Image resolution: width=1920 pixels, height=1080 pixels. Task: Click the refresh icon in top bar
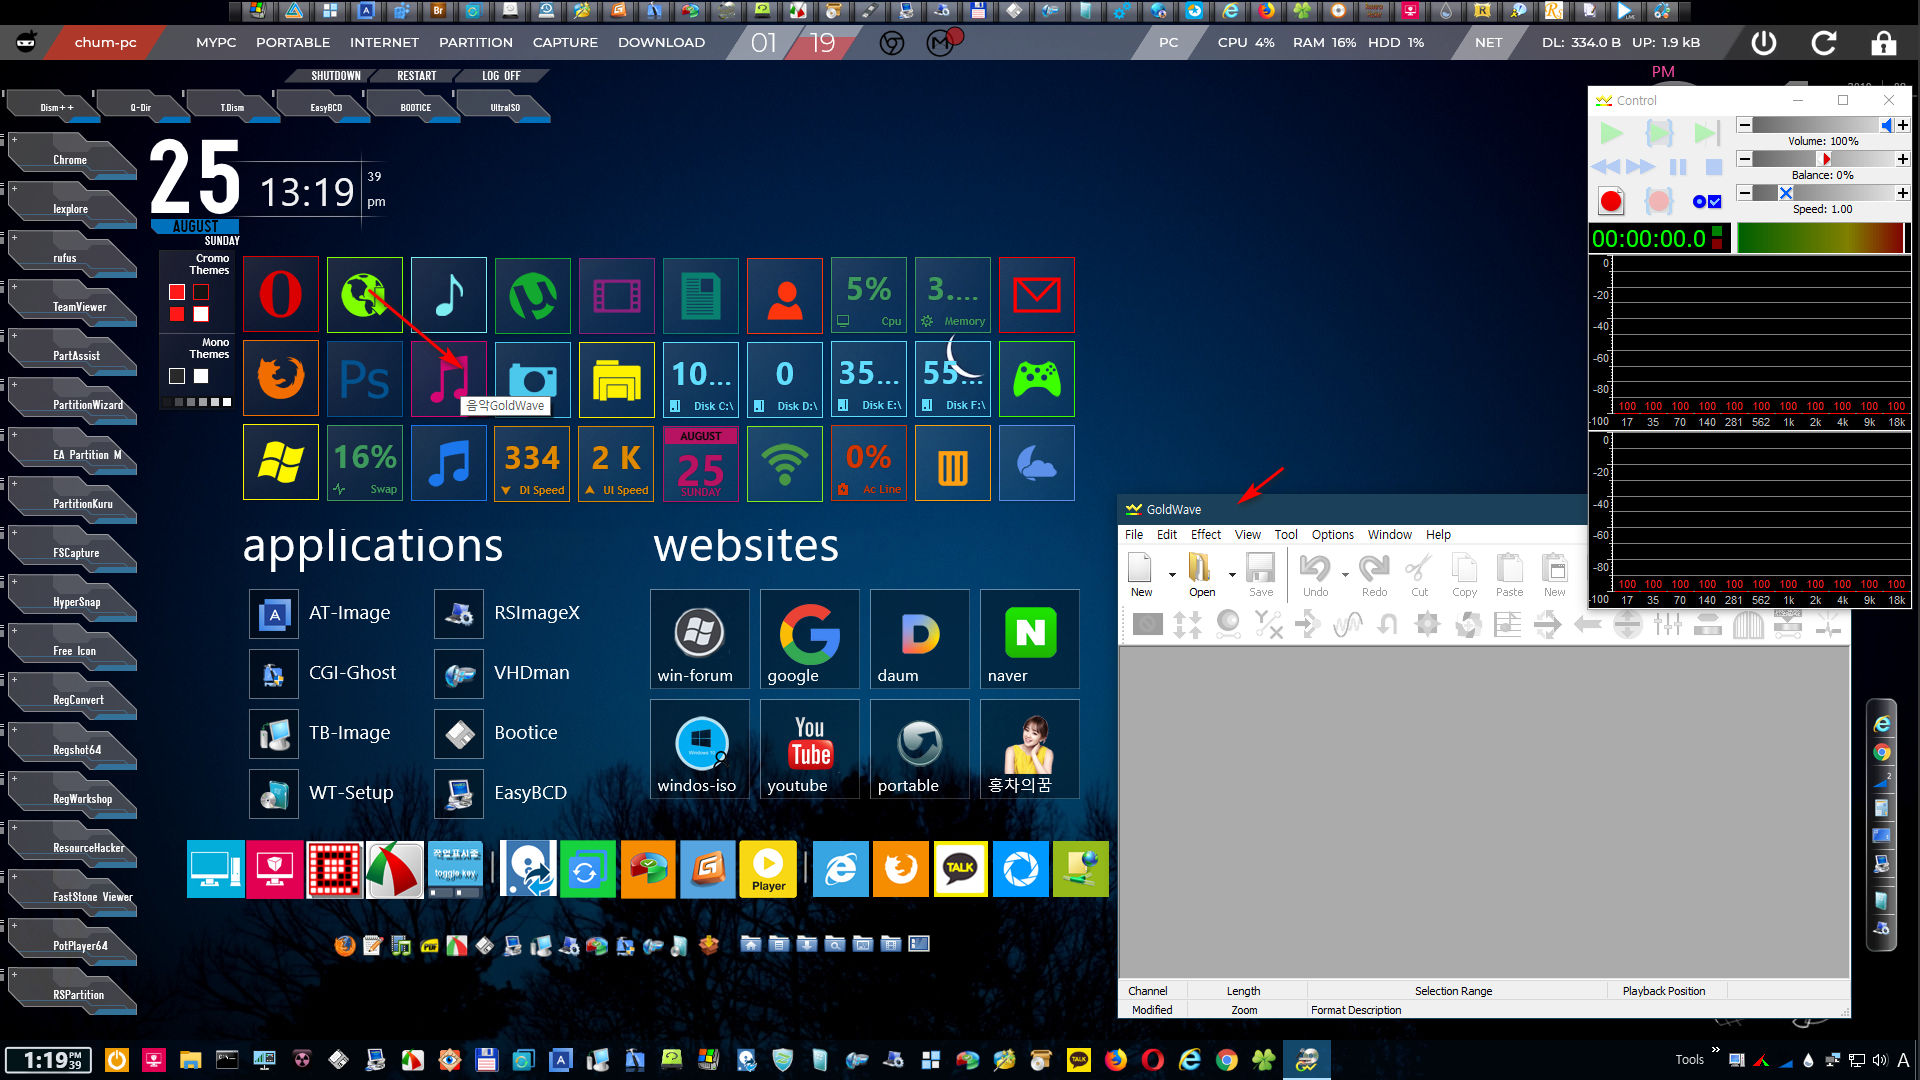(1824, 43)
